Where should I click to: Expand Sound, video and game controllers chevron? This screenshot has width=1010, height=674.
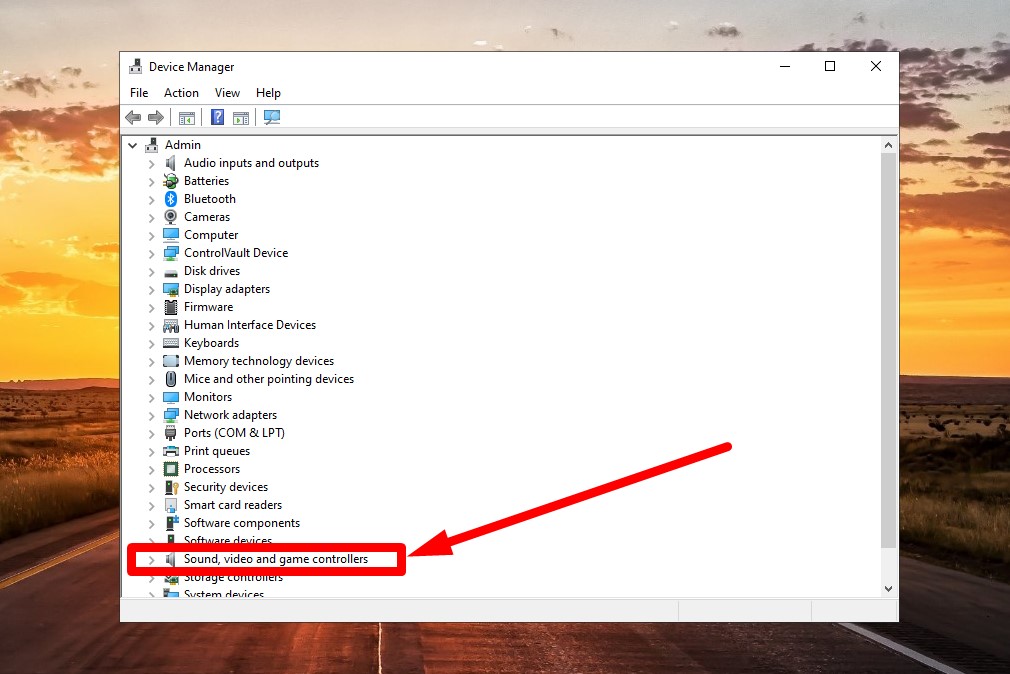click(x=151, y=560)
